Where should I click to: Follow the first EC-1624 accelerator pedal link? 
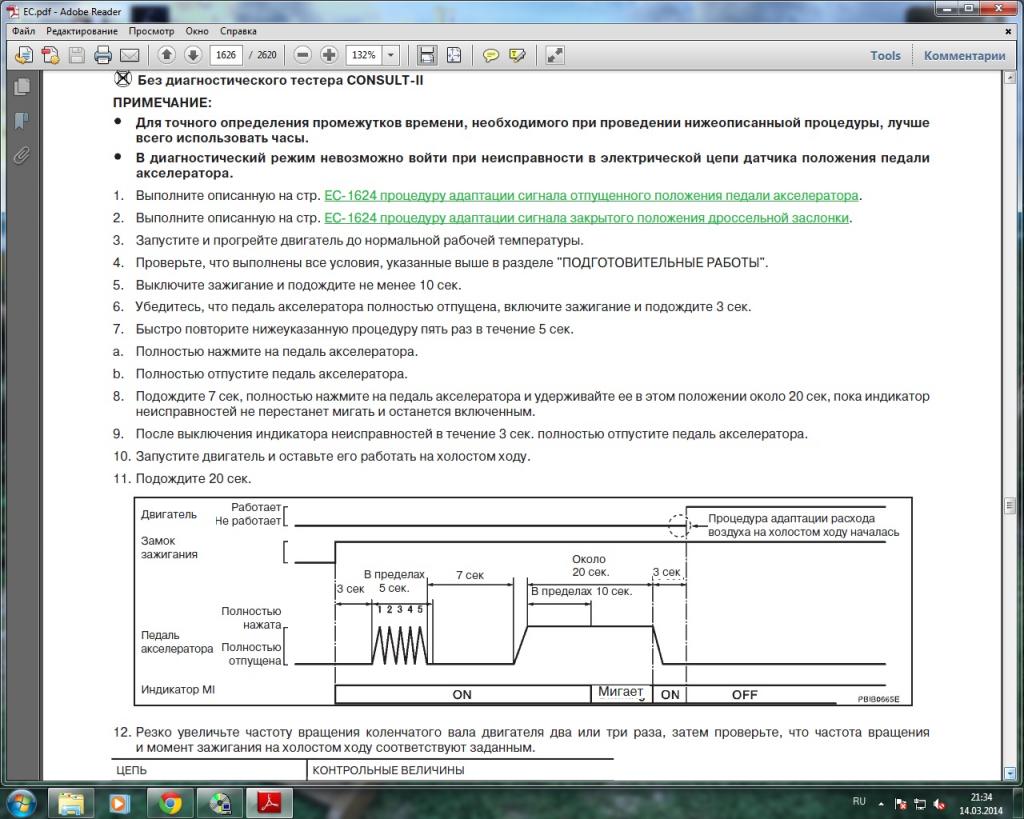pos(591,196)
